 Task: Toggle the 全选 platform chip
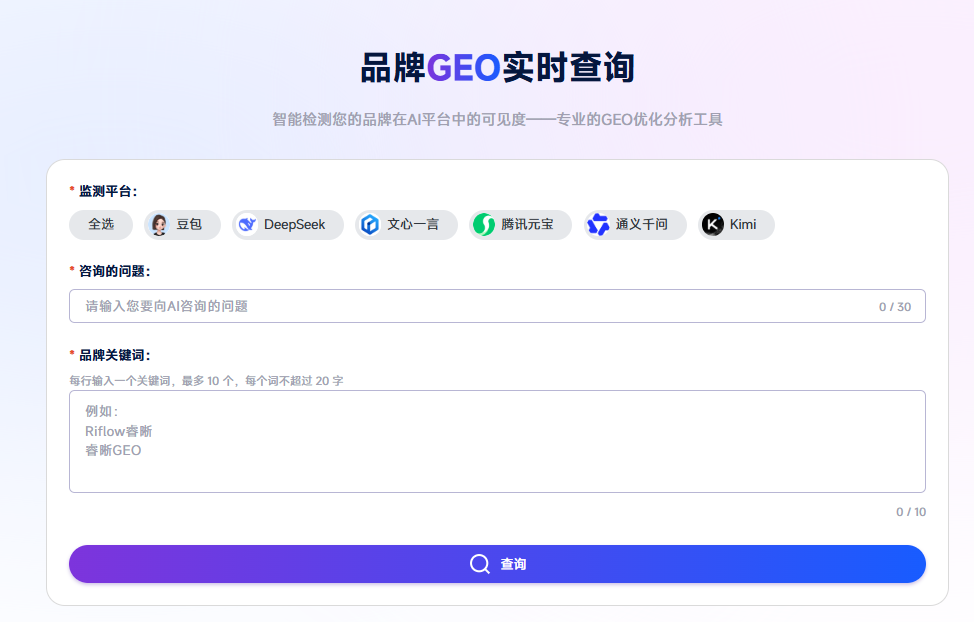[x=101, y=225]
